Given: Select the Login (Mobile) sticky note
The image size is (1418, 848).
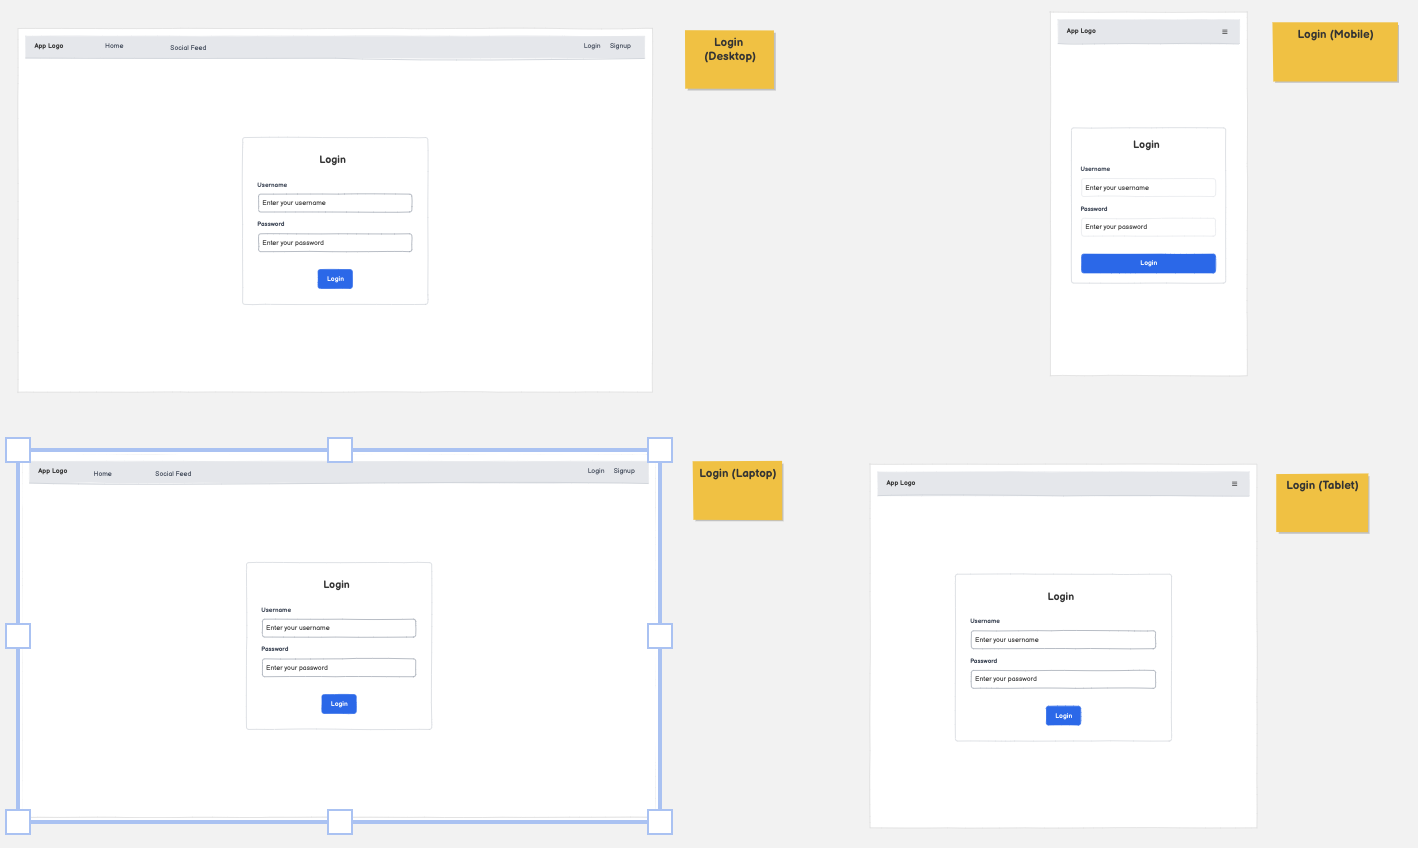Looking at the screenshot, I should [1335, 52].
